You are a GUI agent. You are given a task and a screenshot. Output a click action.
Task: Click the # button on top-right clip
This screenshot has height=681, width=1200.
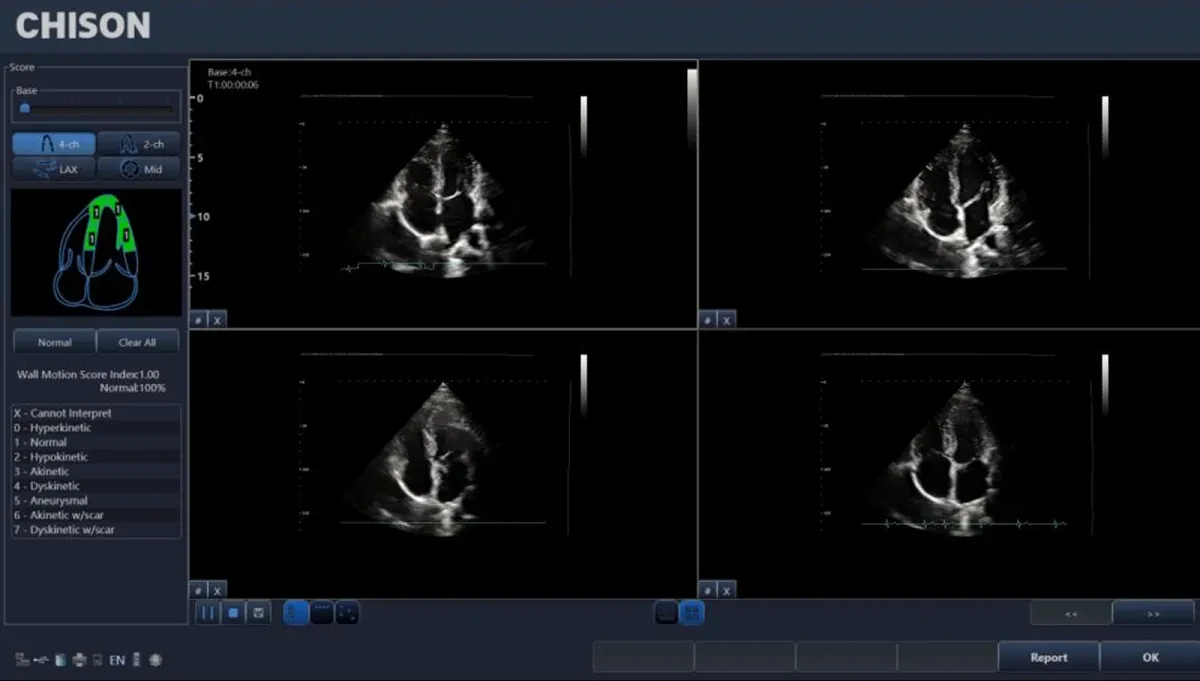click(708, 320)
